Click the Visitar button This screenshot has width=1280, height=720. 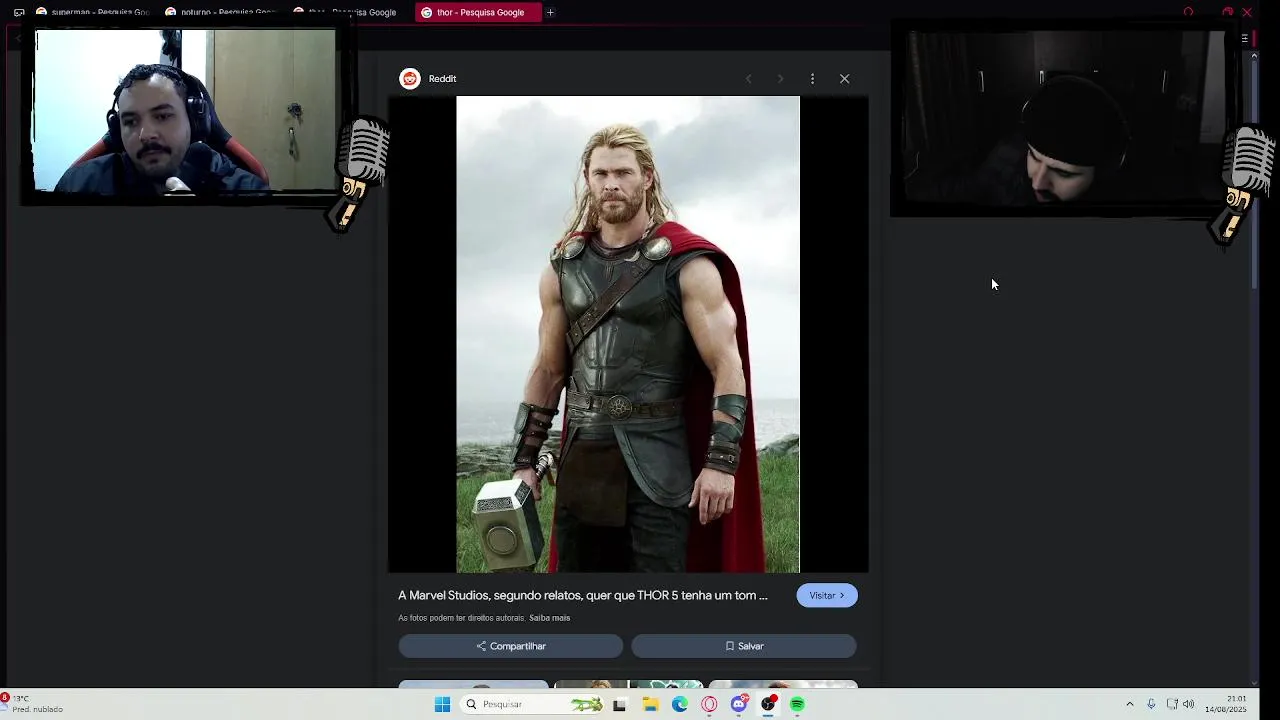point(827,595)
